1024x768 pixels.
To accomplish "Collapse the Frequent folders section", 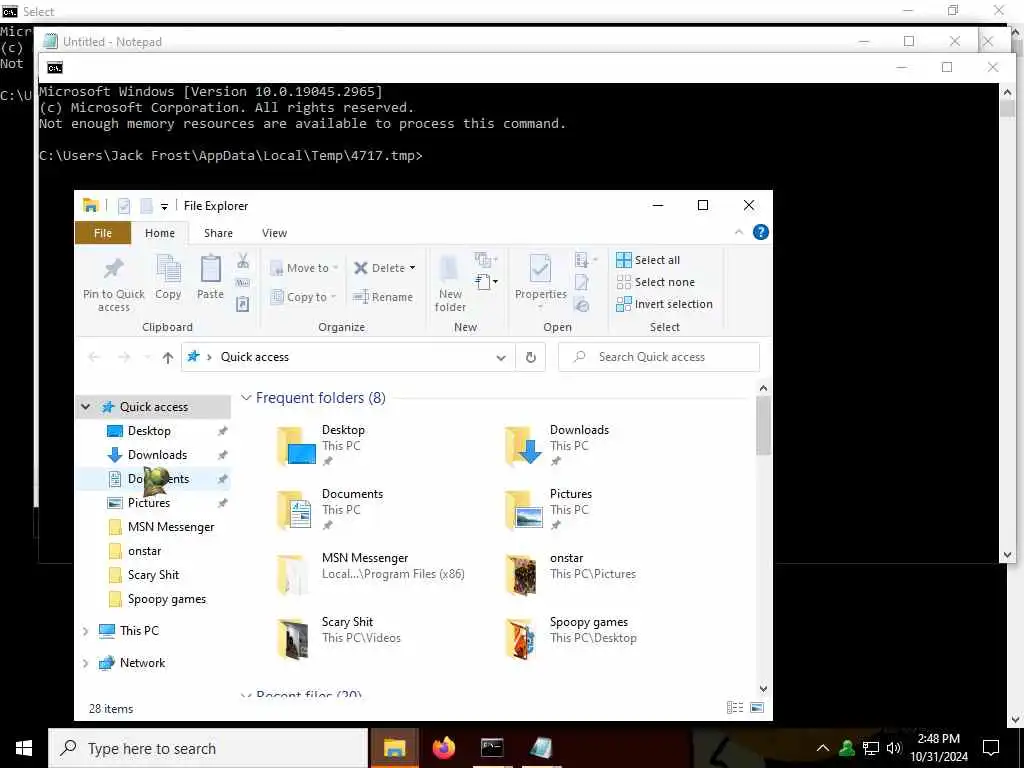I will pyautogui.click(x=246, y=398).
